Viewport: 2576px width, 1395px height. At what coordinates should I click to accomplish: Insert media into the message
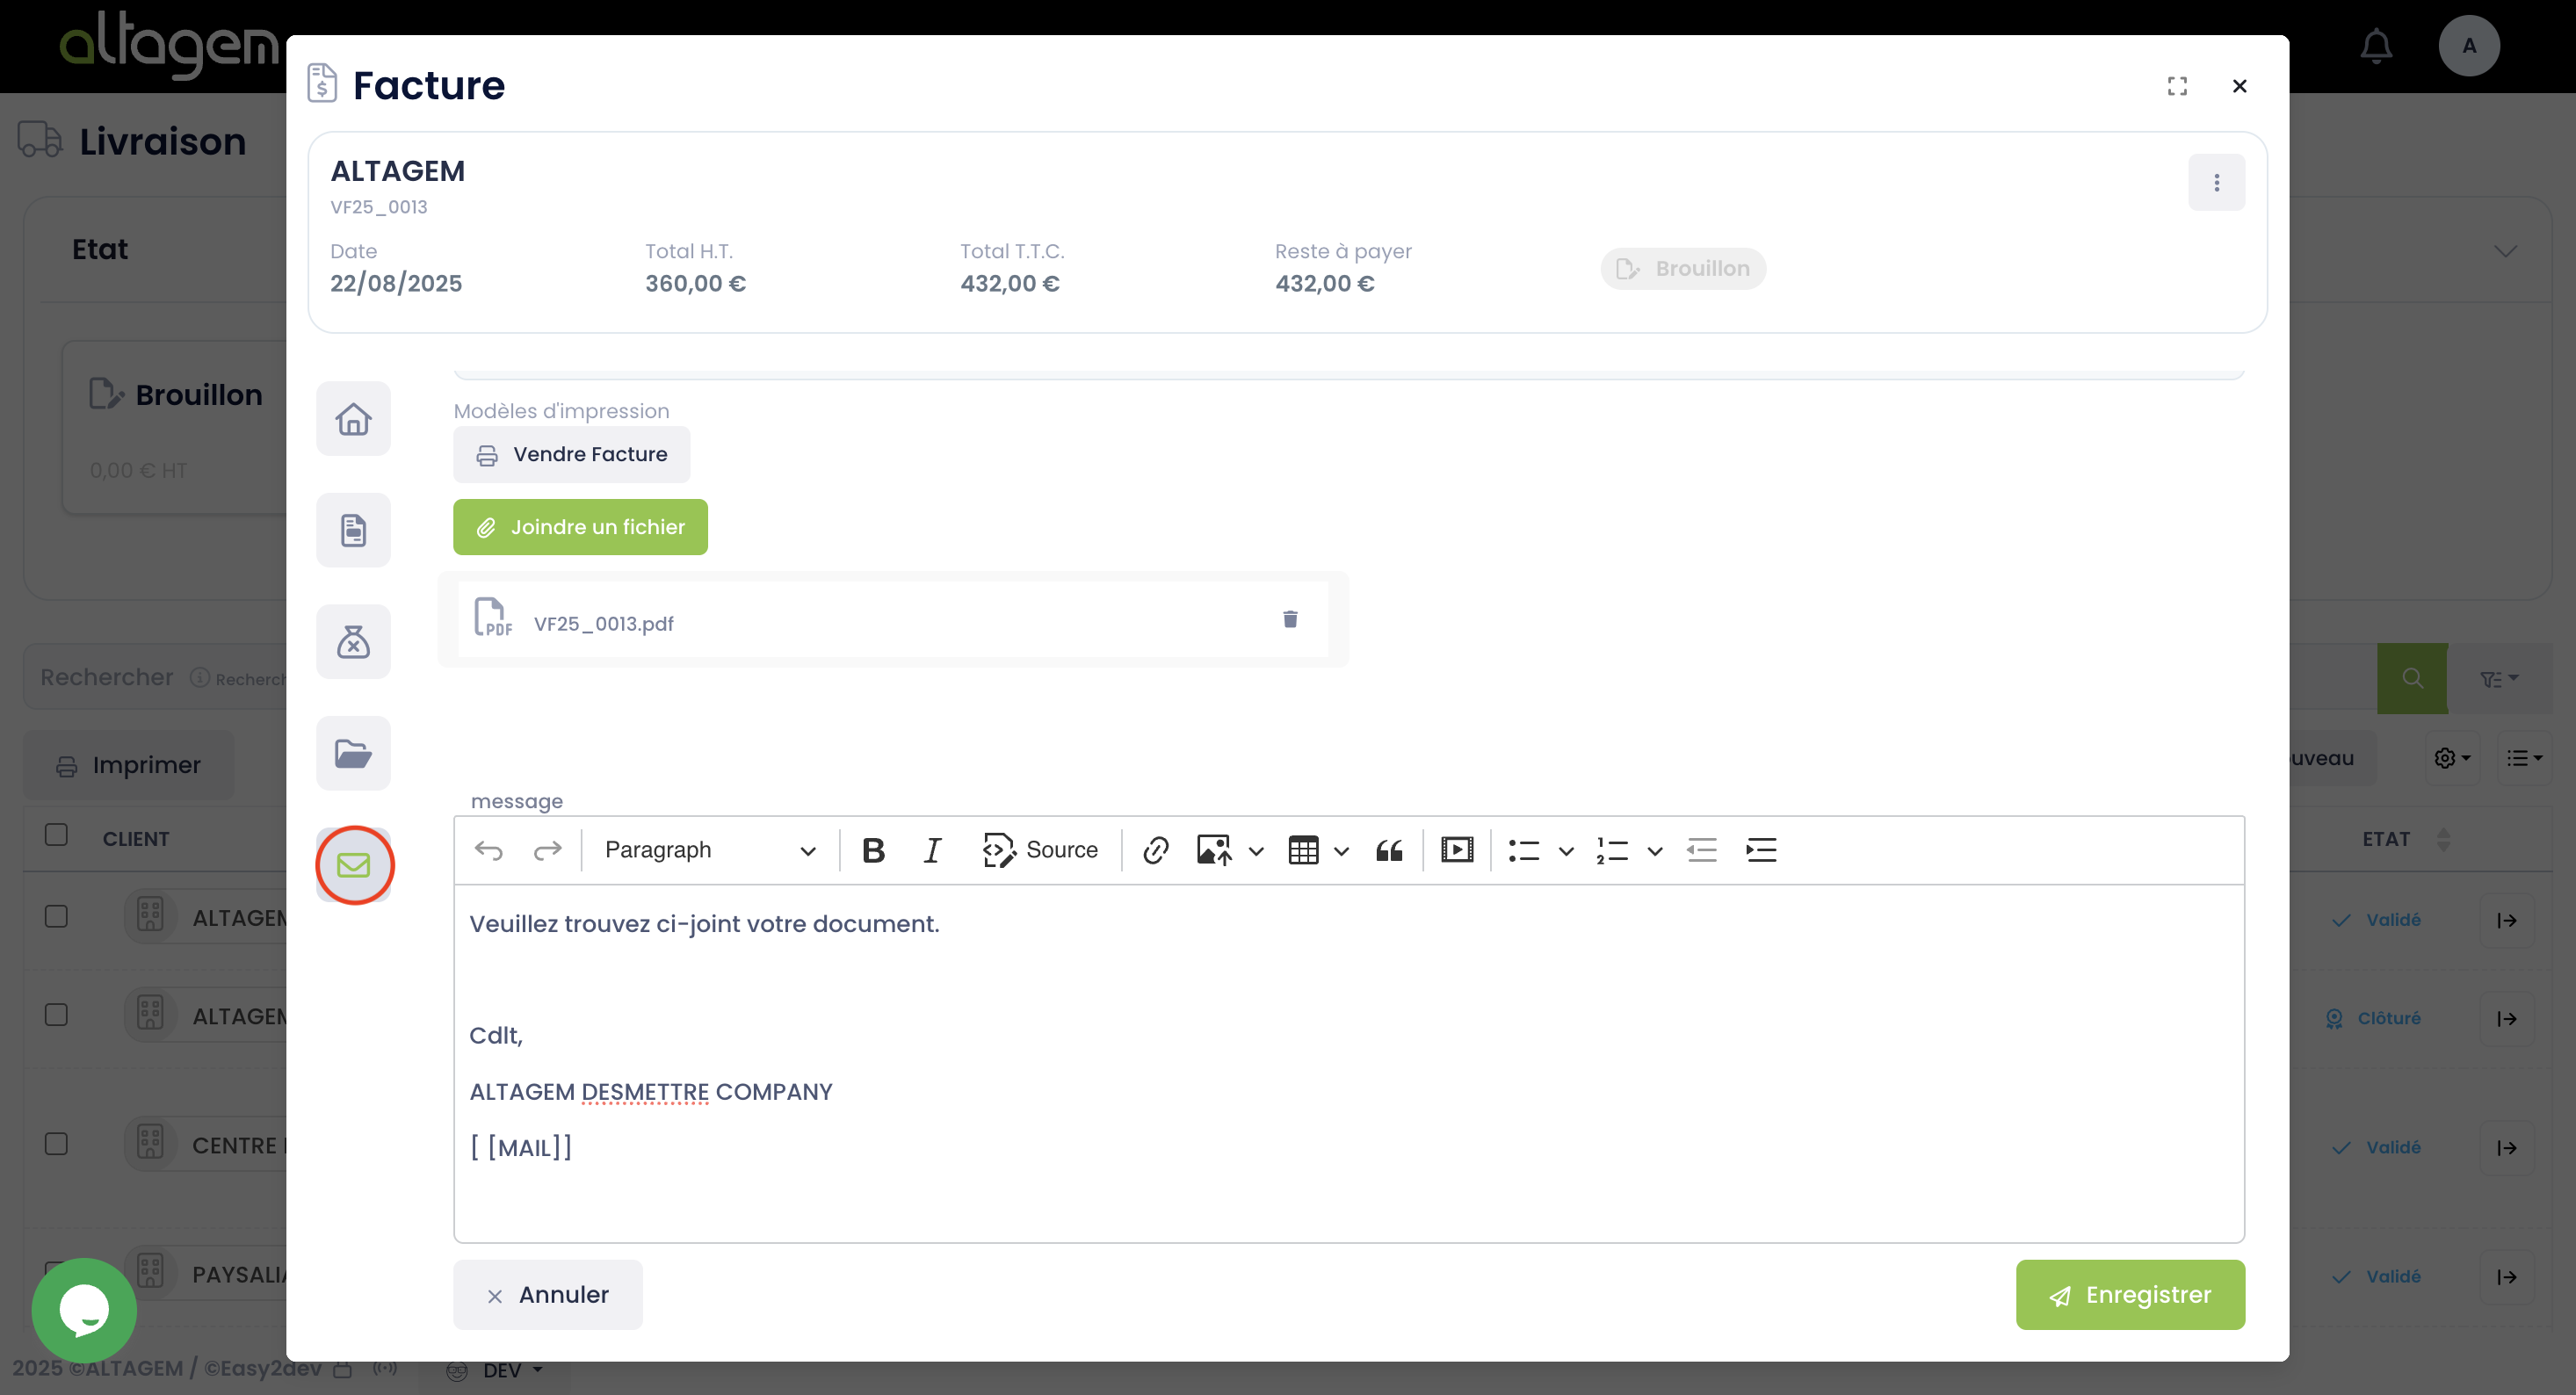1457,850
